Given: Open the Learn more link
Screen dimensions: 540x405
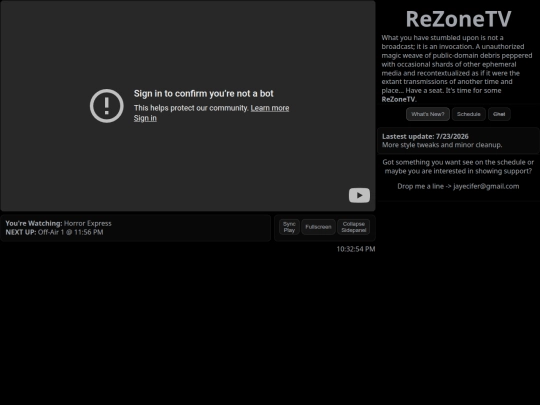Looking at the screenshot, I should pyautogui.click(x=270, y=108).
